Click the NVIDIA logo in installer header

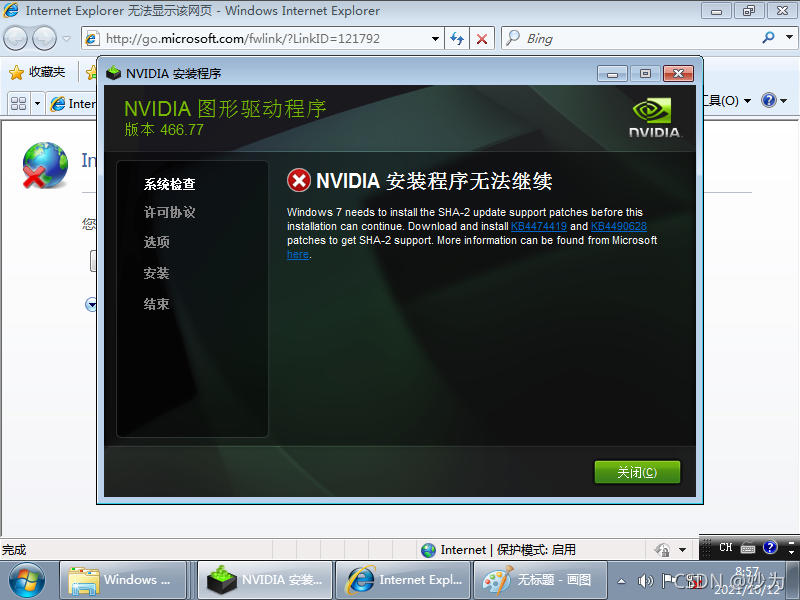click(655, 118)
